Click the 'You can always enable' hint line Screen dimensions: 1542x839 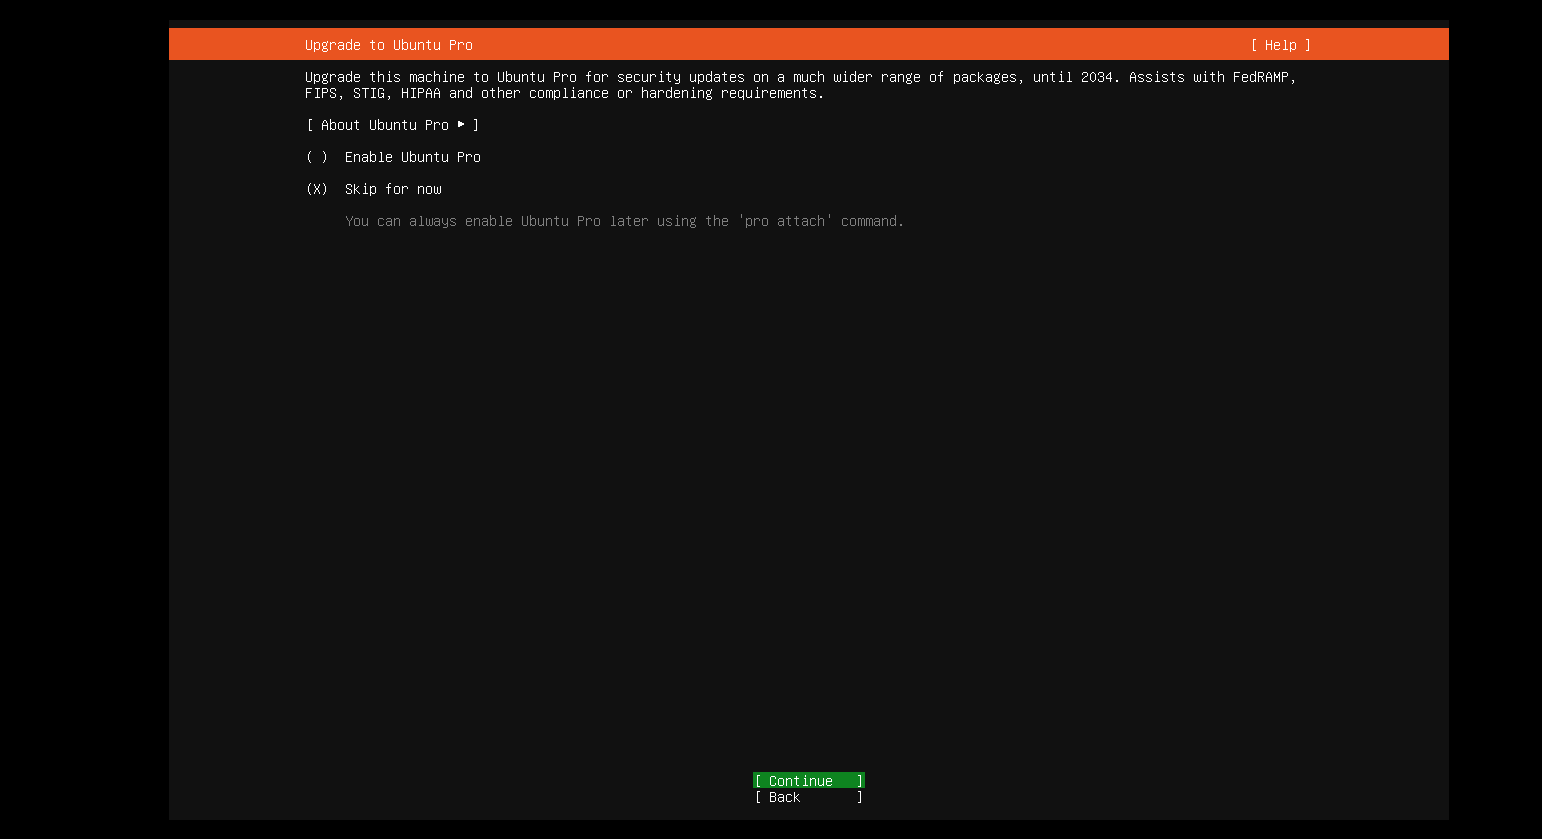tap(624, 221)
